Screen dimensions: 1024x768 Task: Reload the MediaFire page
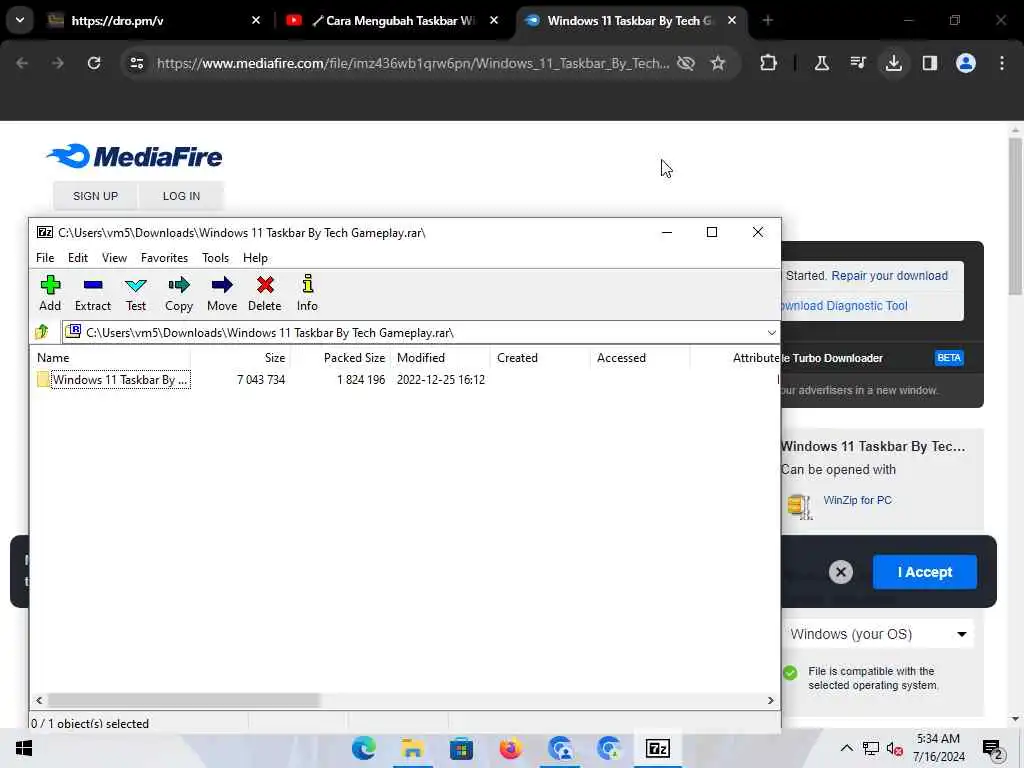click(94, 63)
